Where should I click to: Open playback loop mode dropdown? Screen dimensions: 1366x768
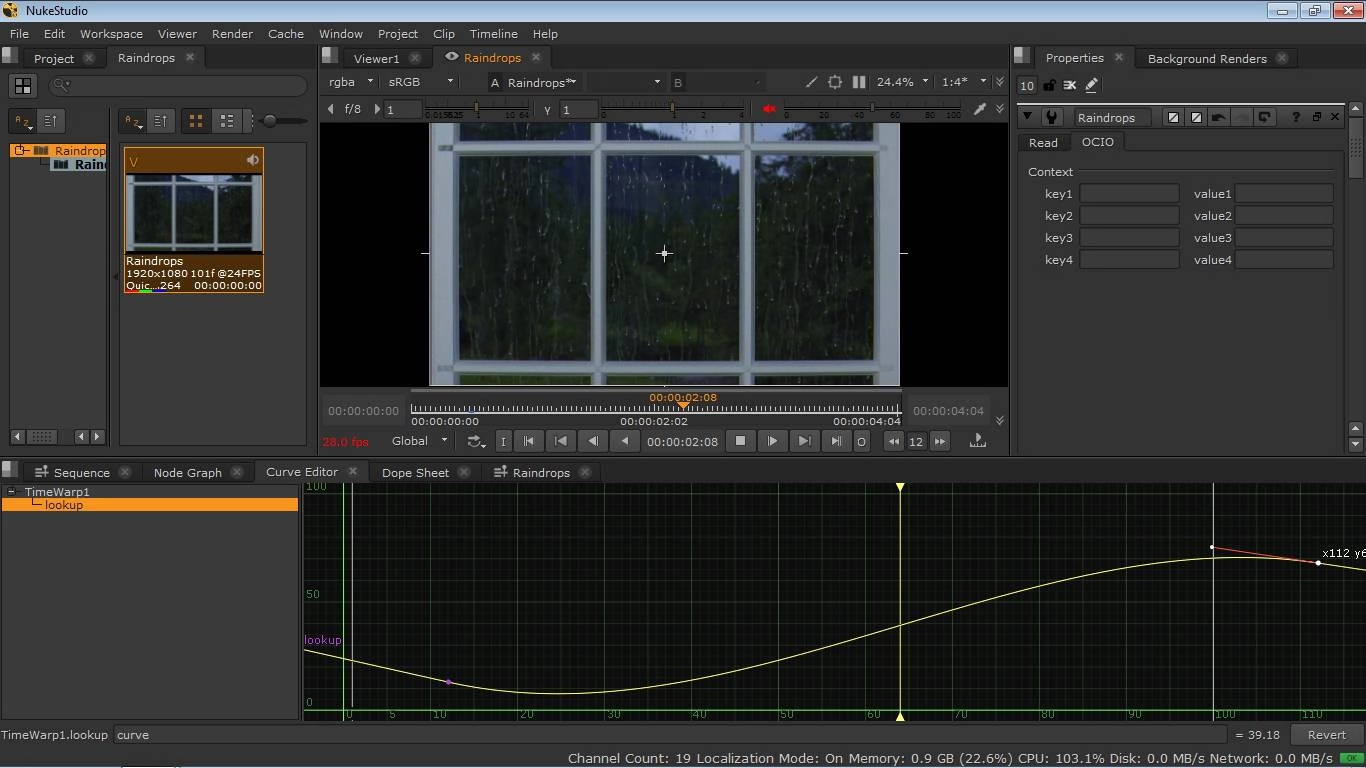point(475,441)
